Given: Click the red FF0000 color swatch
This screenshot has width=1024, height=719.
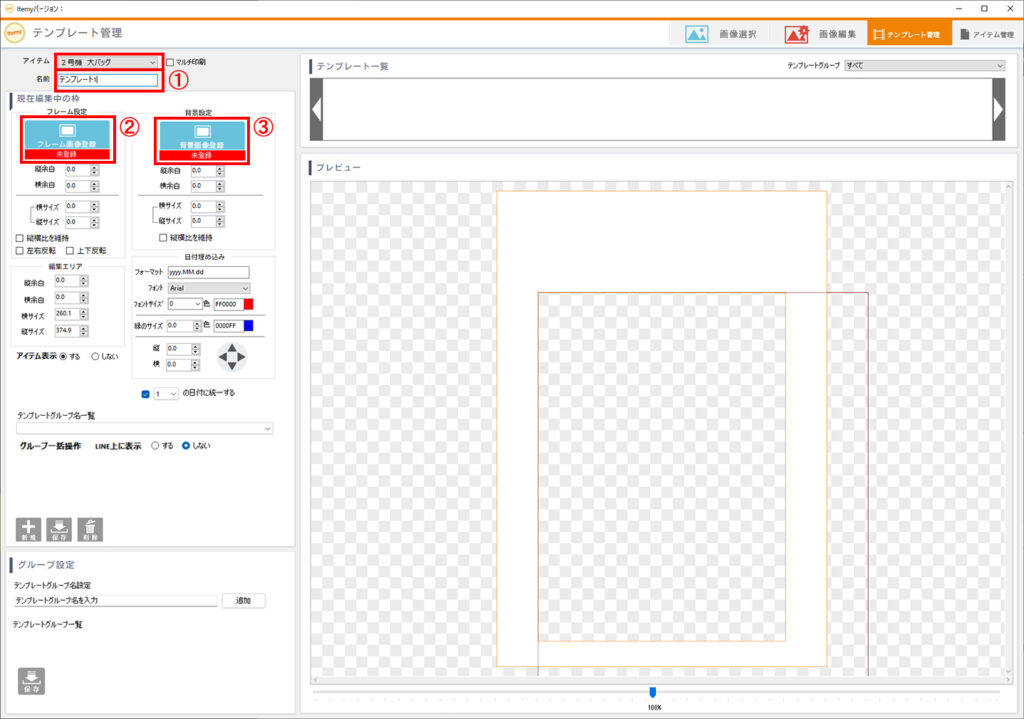Looking at the screenshot, I should click(249, 303).
